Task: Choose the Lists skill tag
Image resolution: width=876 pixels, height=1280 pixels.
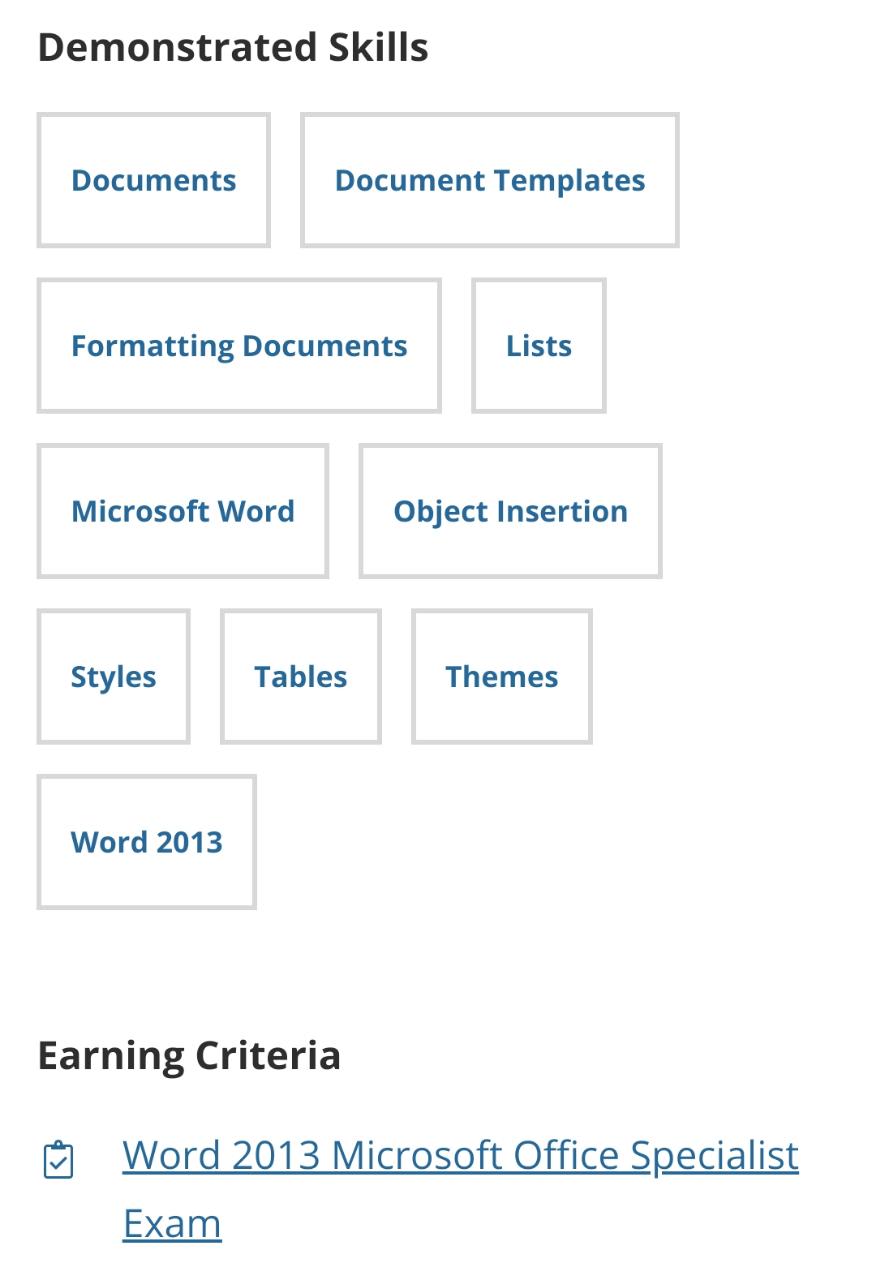Action: tap(539, 346)
